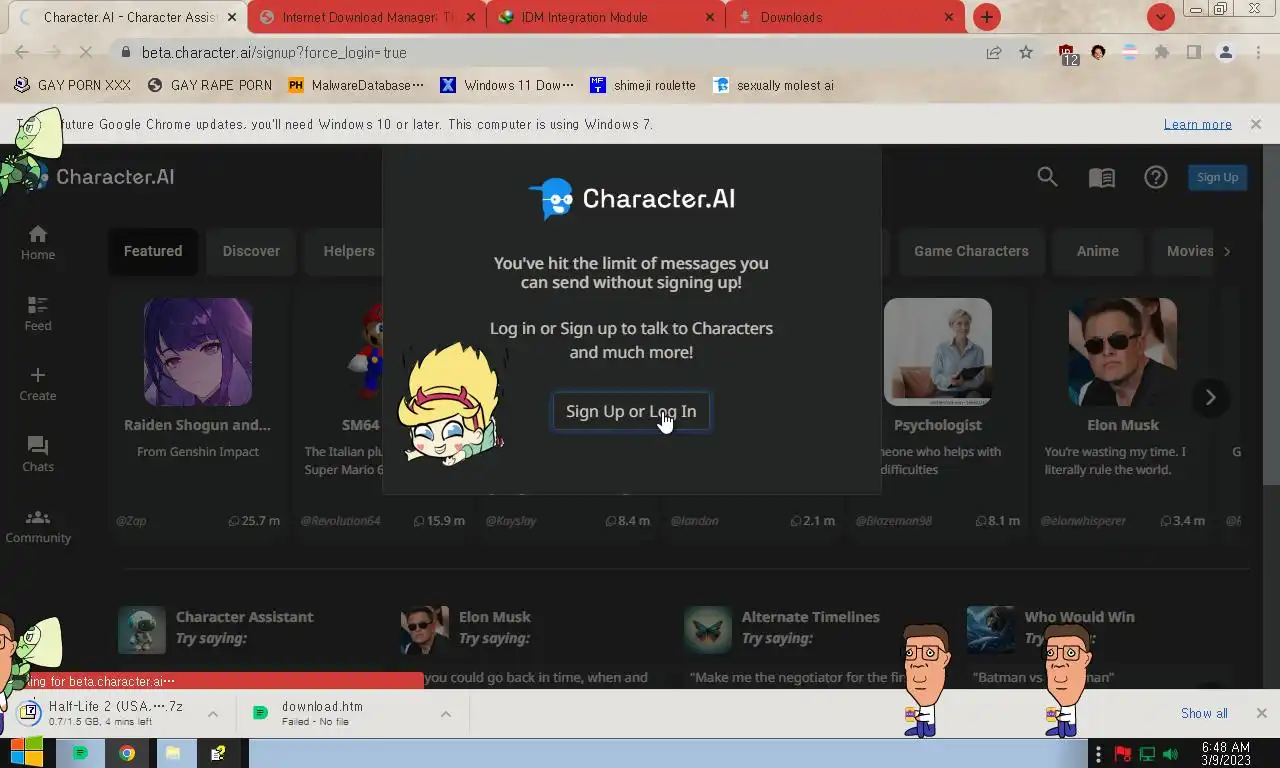Image resolution: width=1280 pixels, height=768 pixels.
Task: Select the Featured category tab
Action: [153, 251]
